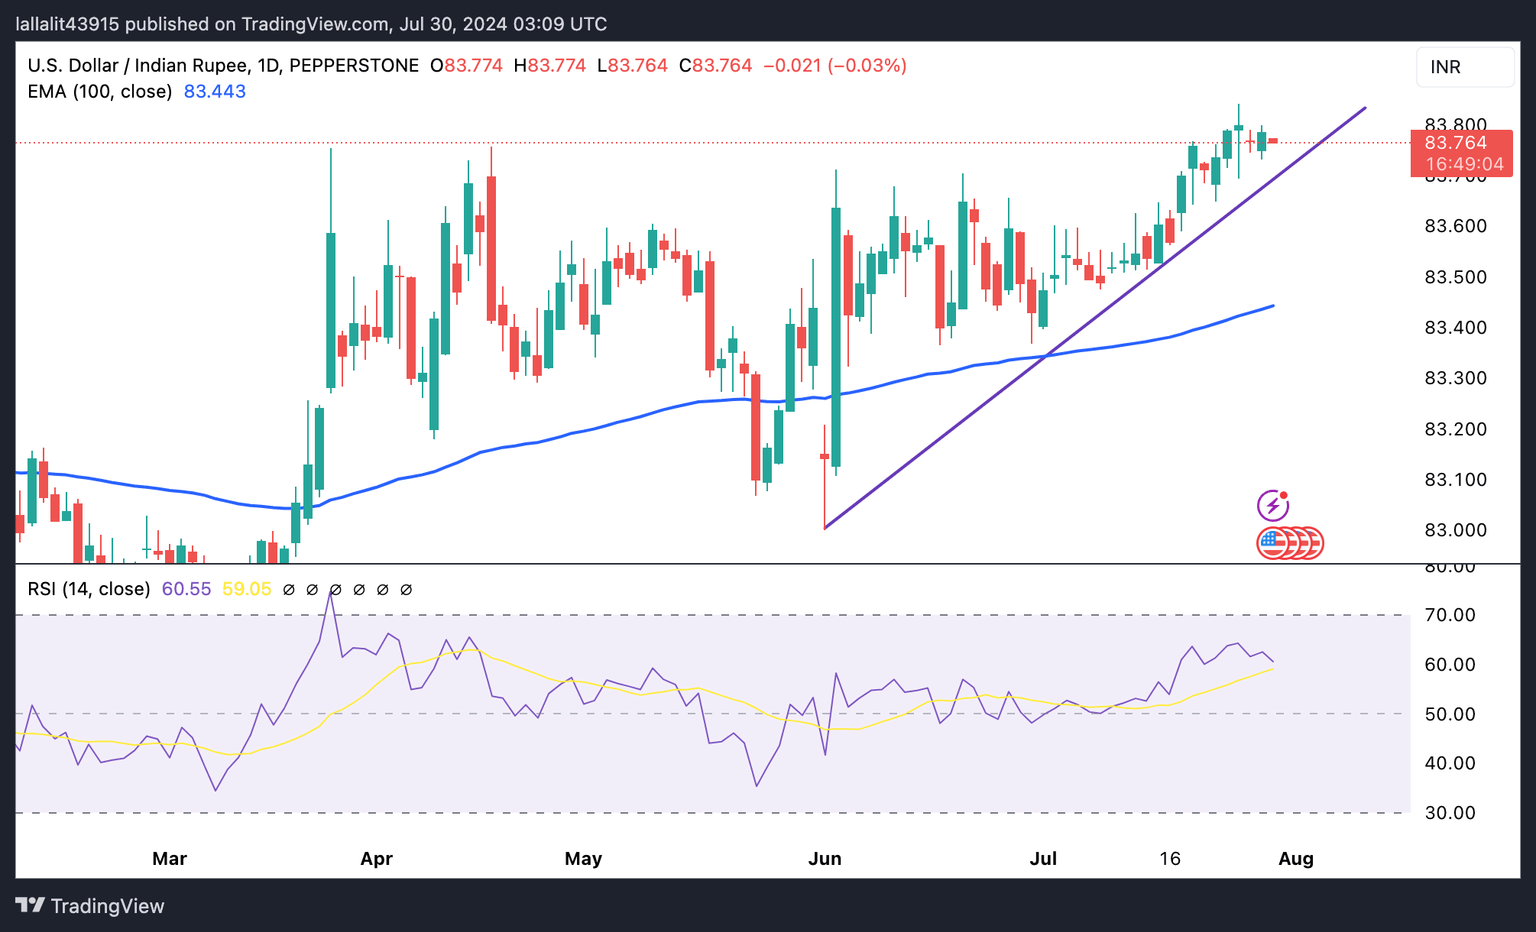This screenshot has width=1536, height=932.
Task: Click the first ∅ symbol beside RSI values
Action: pos(288,590)
